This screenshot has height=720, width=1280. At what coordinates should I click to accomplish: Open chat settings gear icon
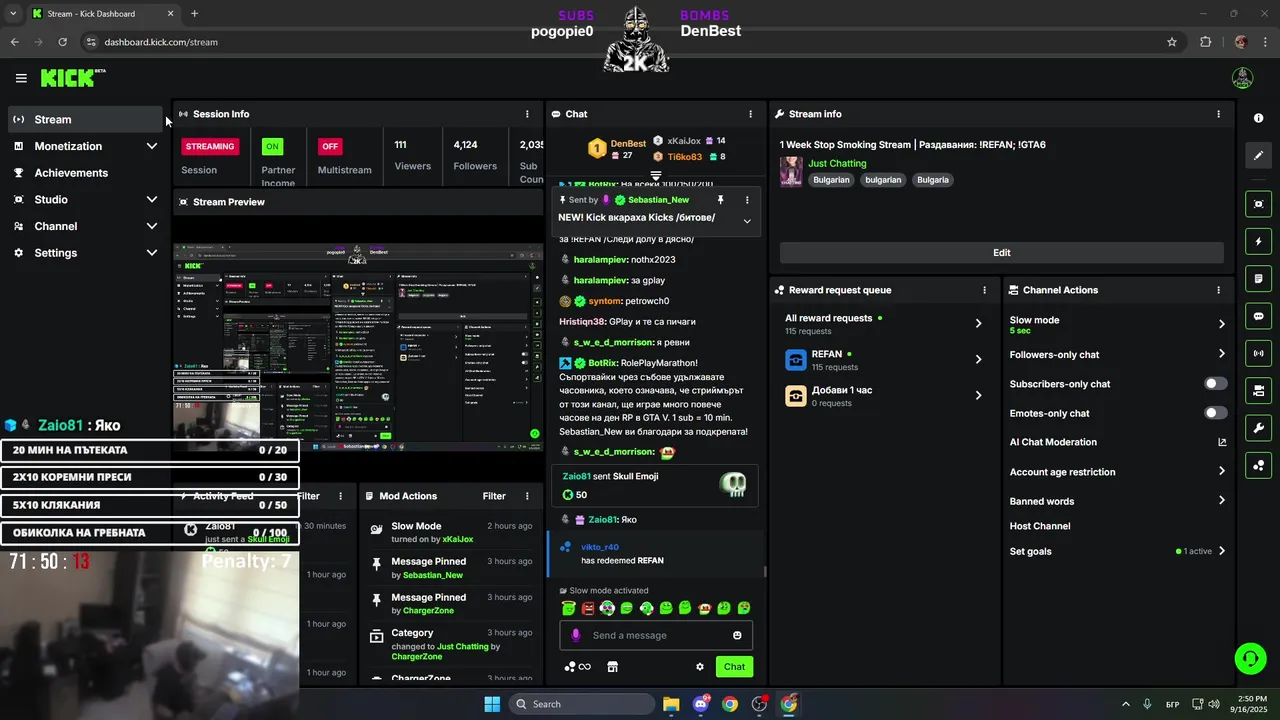pos(700,667)
